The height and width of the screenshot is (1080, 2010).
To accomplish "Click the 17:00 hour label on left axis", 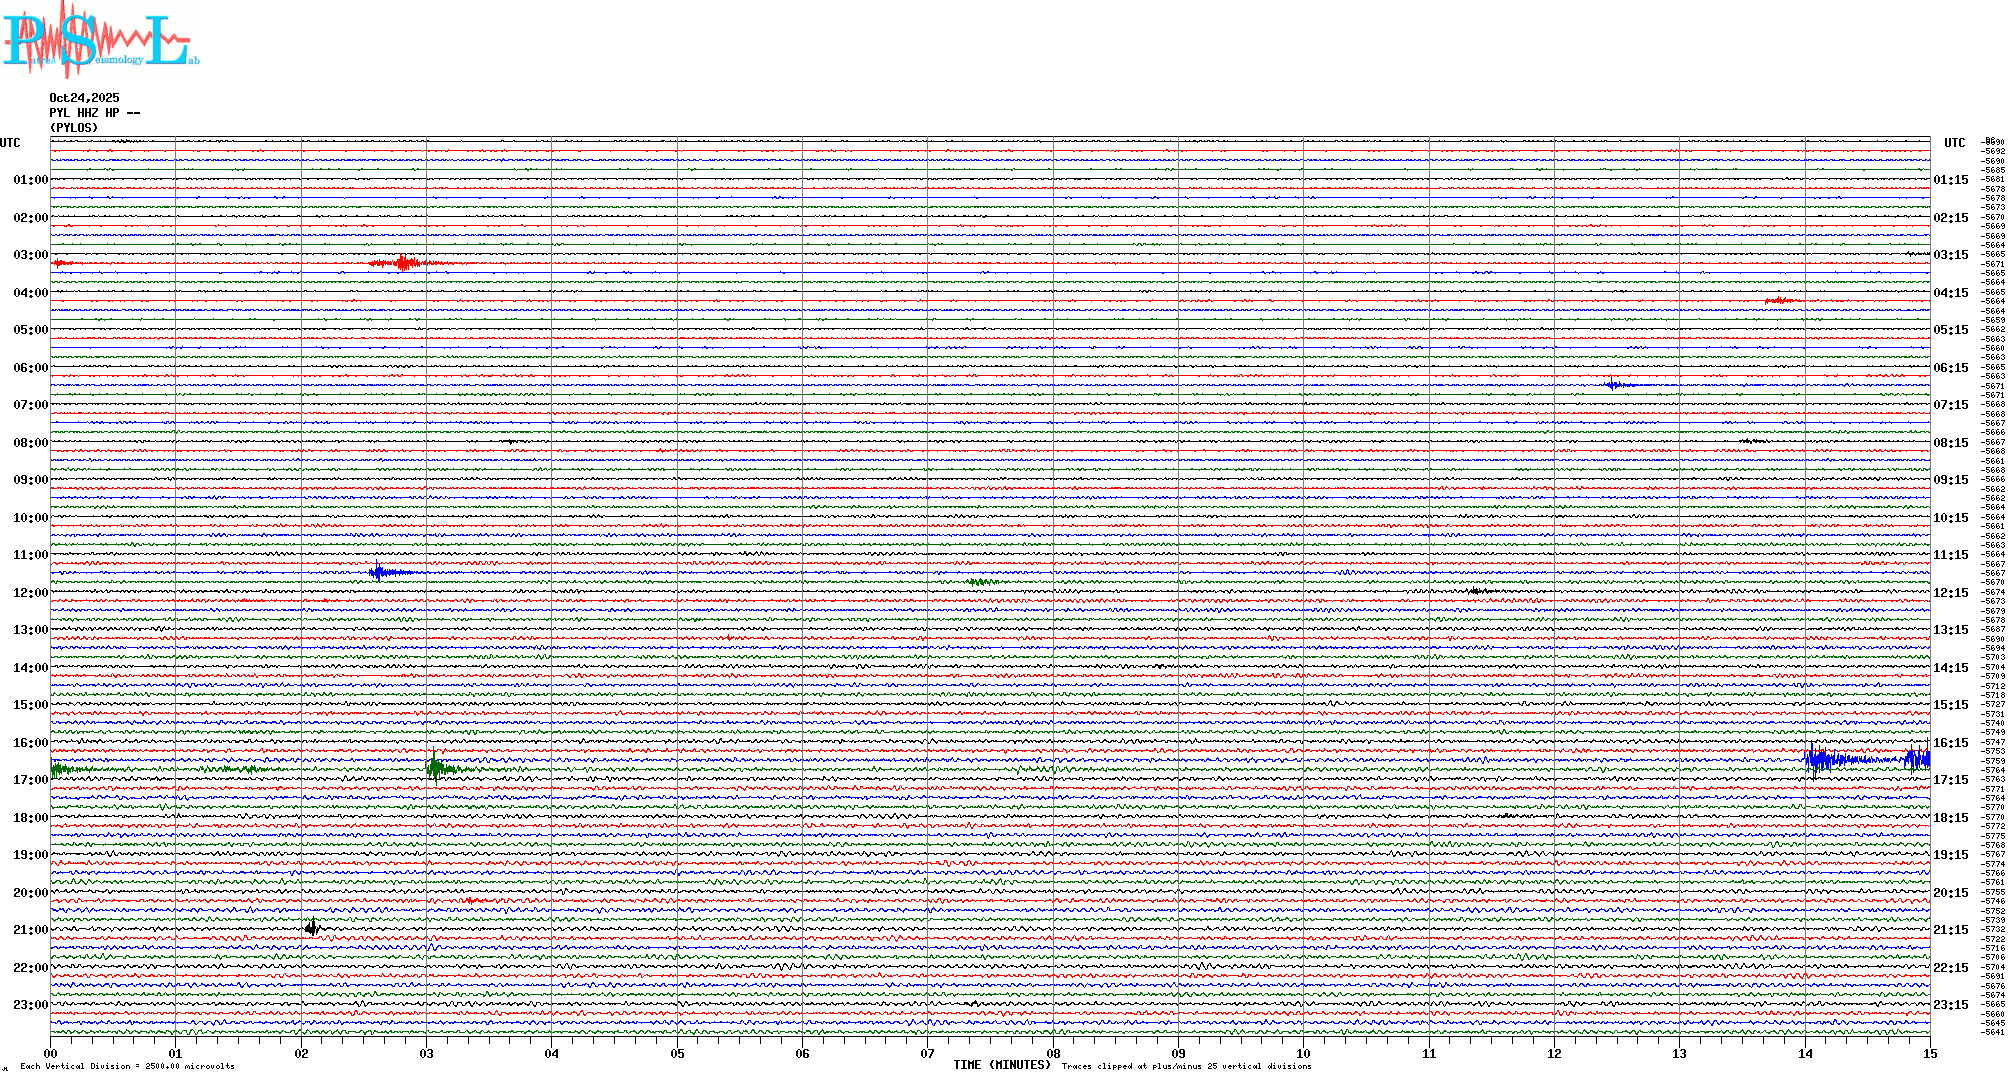I will [x=30, y=780].
